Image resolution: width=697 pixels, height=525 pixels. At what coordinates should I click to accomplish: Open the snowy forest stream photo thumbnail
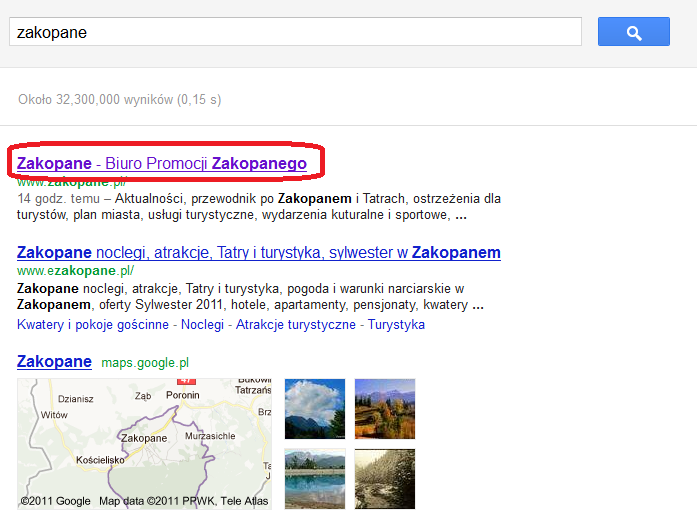(385, 479)
